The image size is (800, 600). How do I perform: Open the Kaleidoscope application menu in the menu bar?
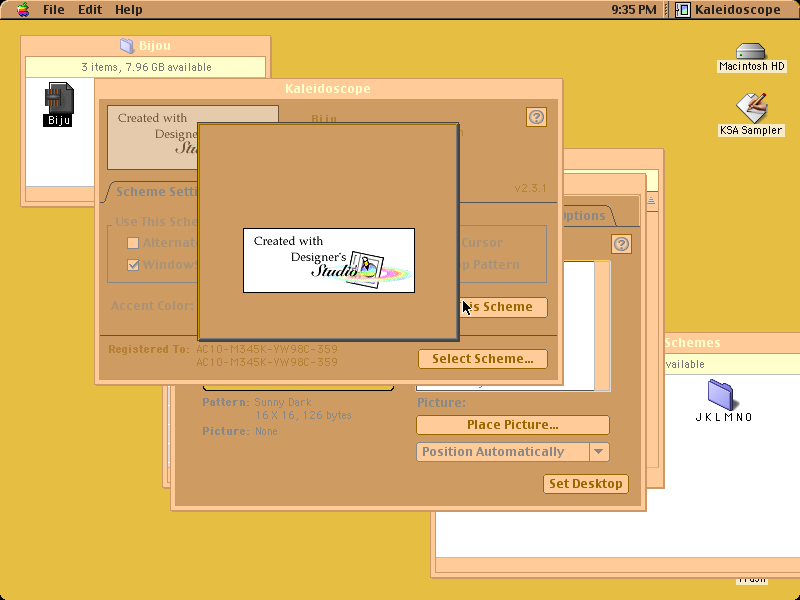point(728,10)
